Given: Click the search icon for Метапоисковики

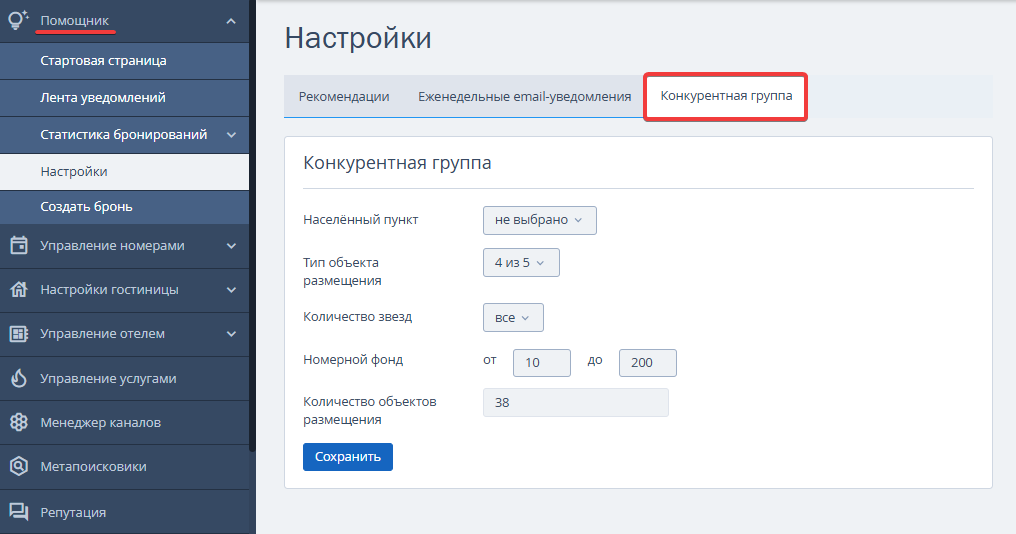Looking at the screenshot, I should [19, 466].
